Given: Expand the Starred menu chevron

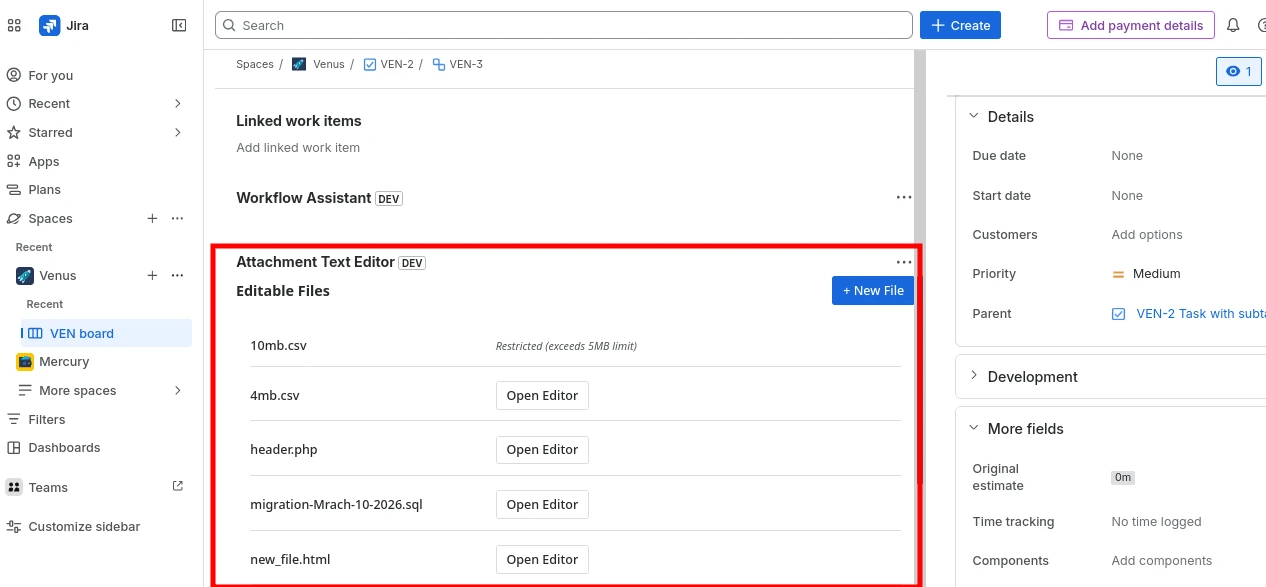Looking at the screenshot, I should click(x=178, y=132).
